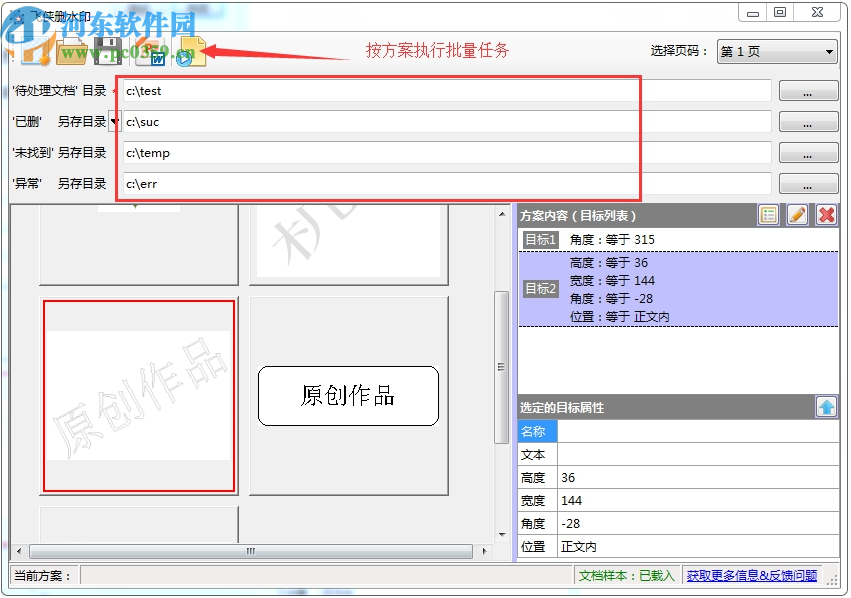Browse for the '已删' save directory (... button)
Image resolution: width=851 pixels, height=598 pixels.
click(x=808, y=122)
